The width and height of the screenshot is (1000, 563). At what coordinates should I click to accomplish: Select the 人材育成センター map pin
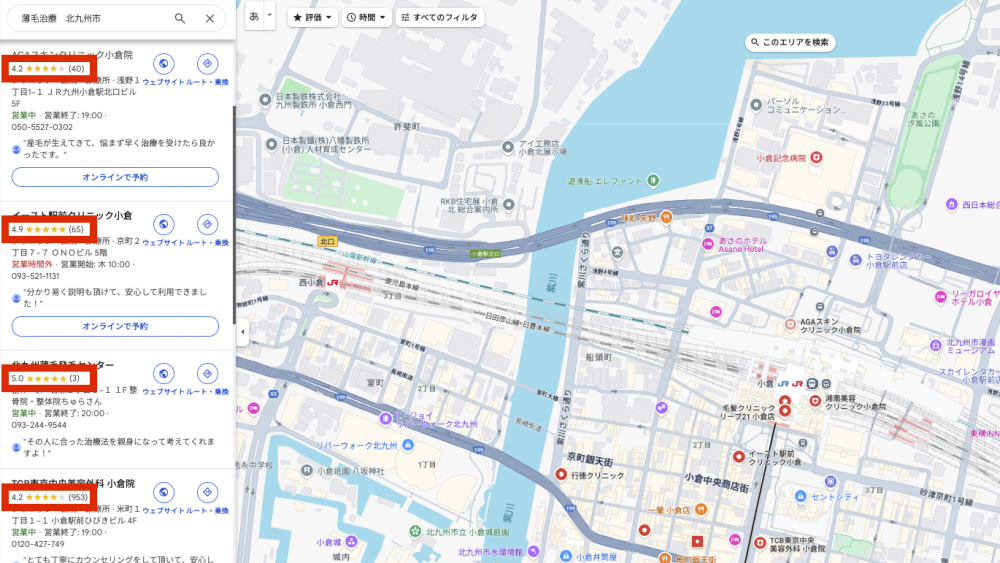[x=272, y=145]
